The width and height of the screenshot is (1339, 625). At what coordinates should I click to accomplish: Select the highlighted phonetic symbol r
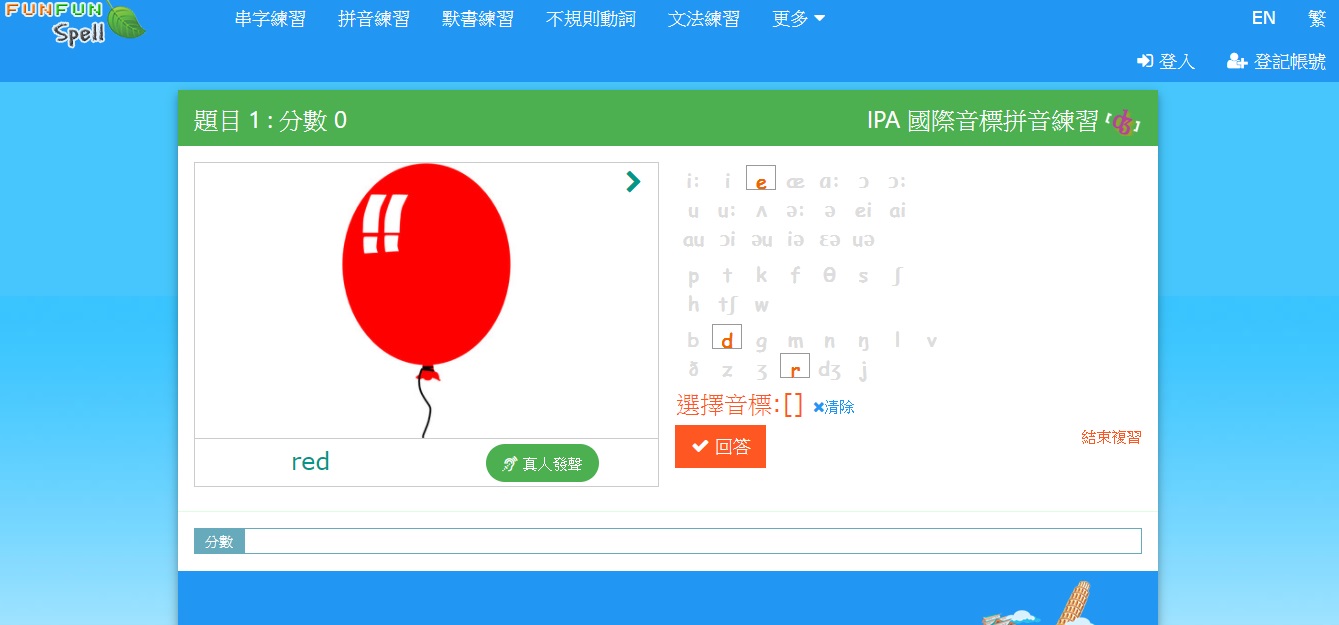tap(795, 366)
